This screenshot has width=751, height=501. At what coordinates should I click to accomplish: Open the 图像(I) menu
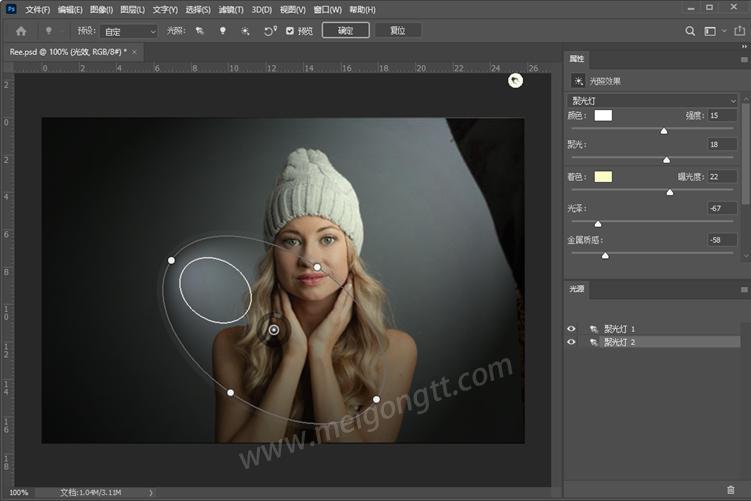point(102,10)
